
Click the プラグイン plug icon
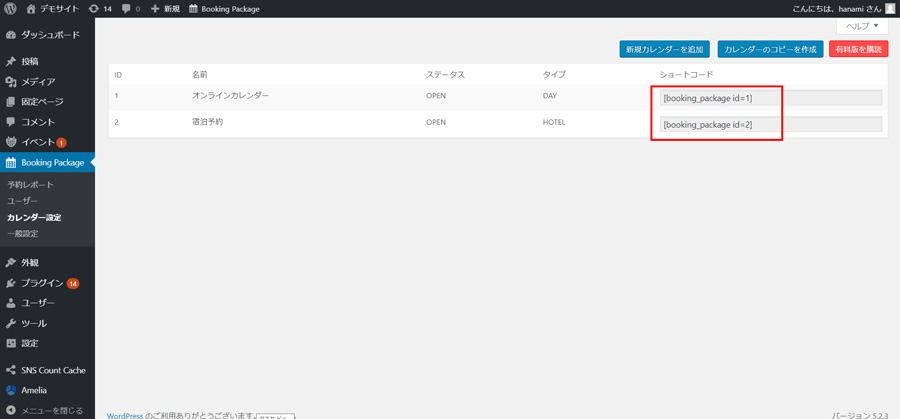[10, 283]
